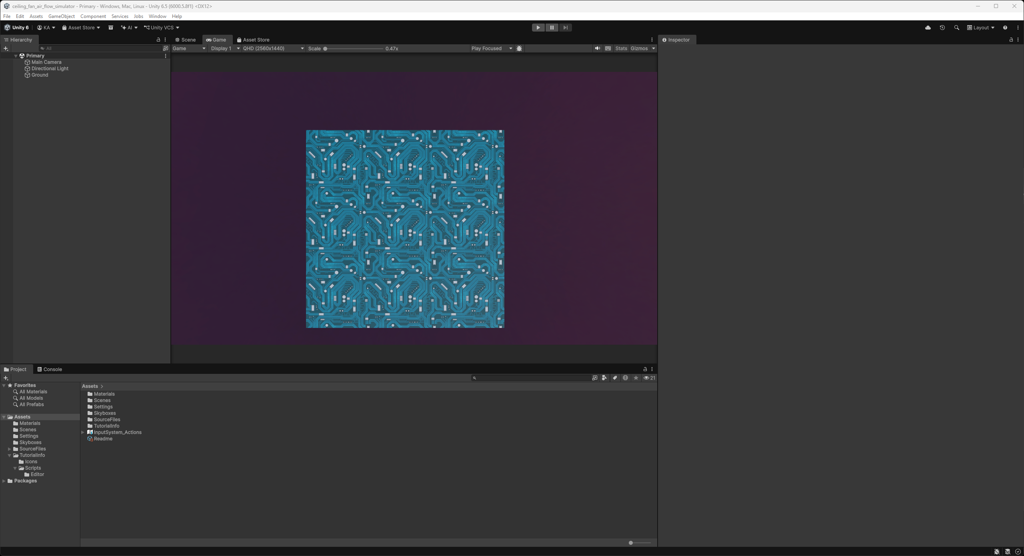
Task: Click the Step frame button
Action: 566,27
